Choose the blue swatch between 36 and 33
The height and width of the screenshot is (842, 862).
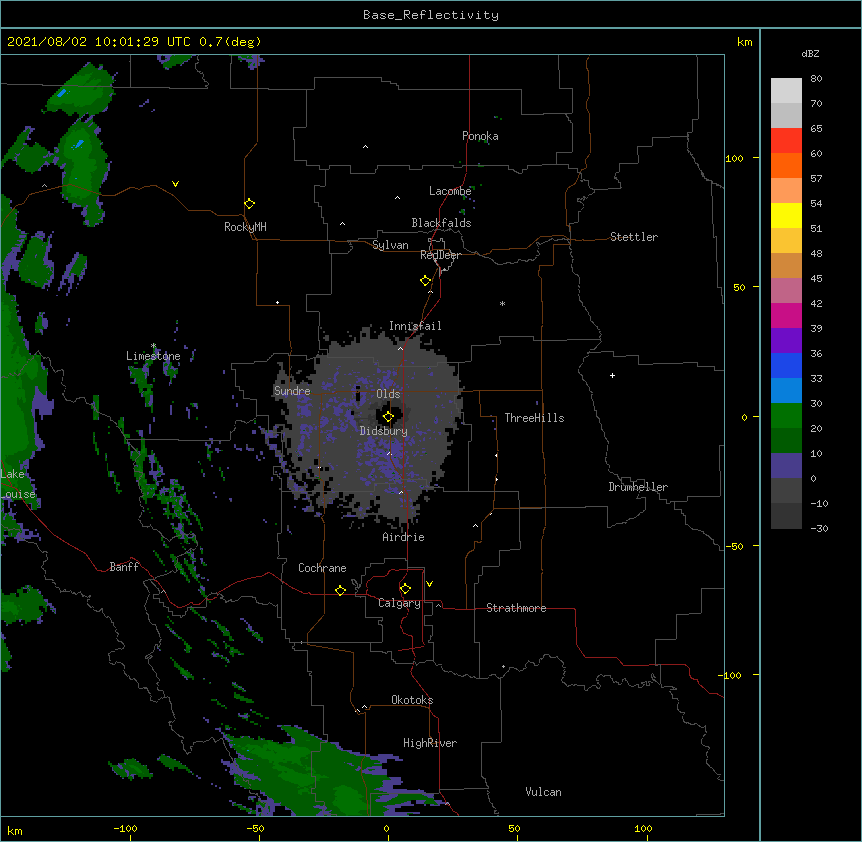[786, 365]
